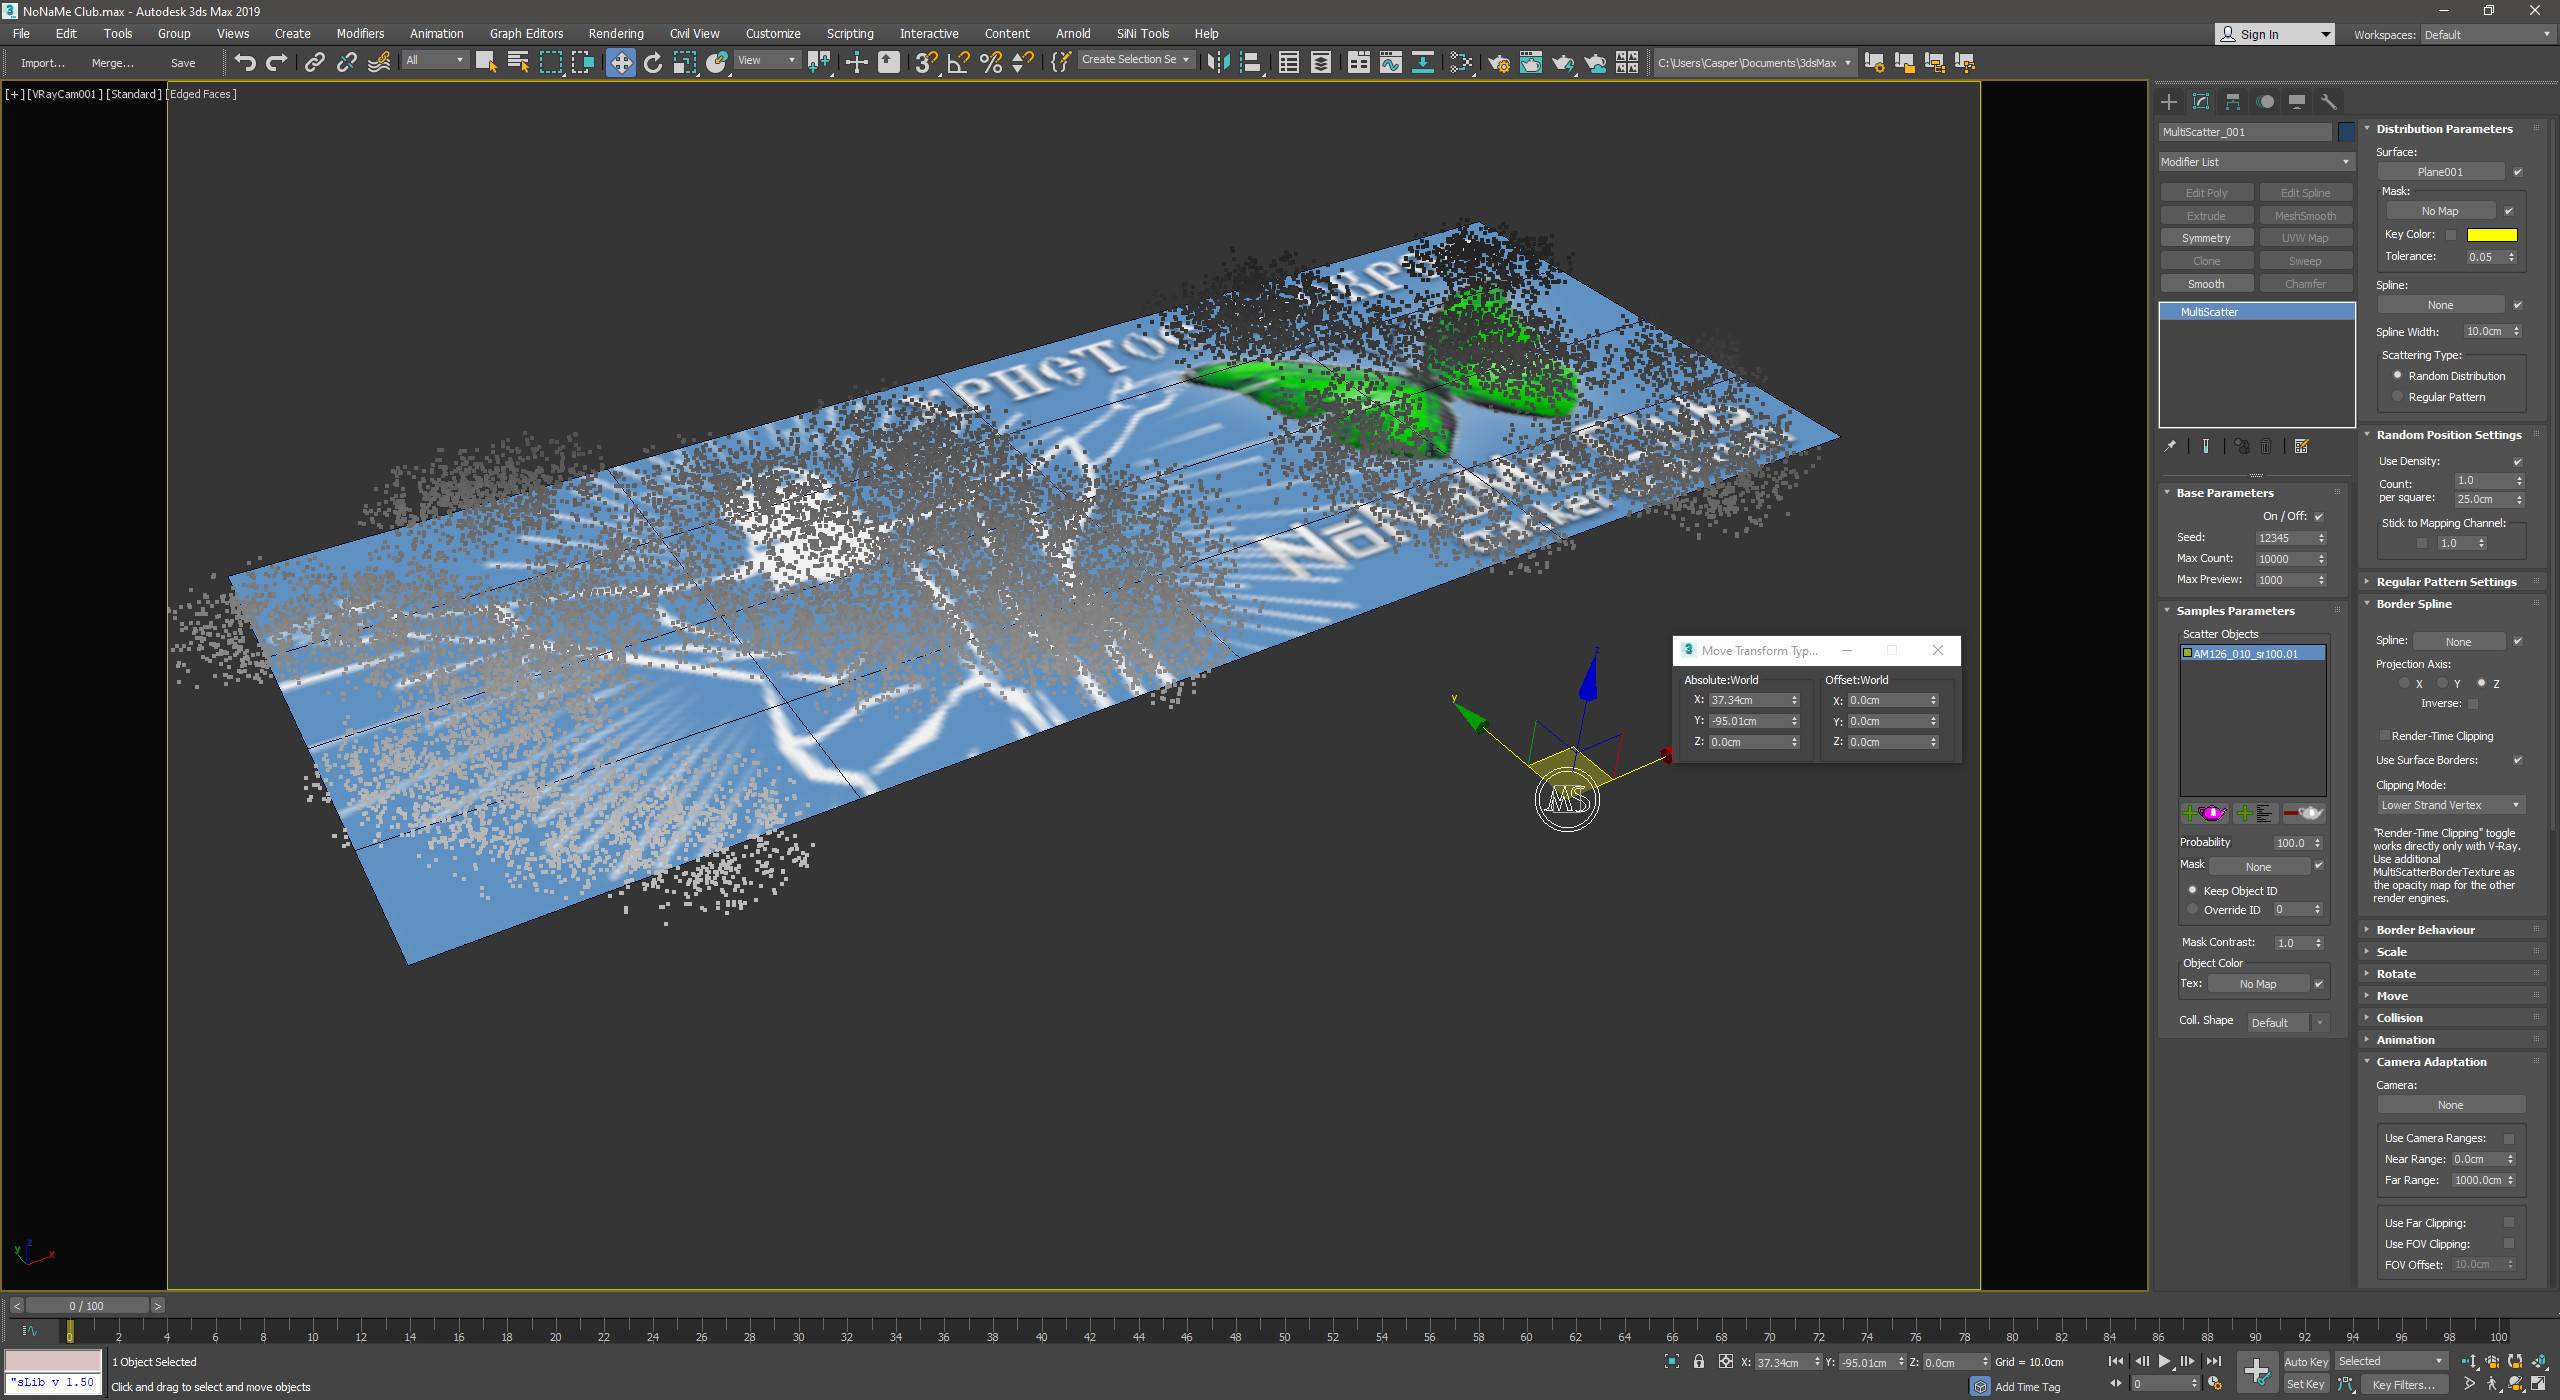Switch to the Utilities wrench panel
This screenshot has width=2560, height=1400.
[2329, 101]
